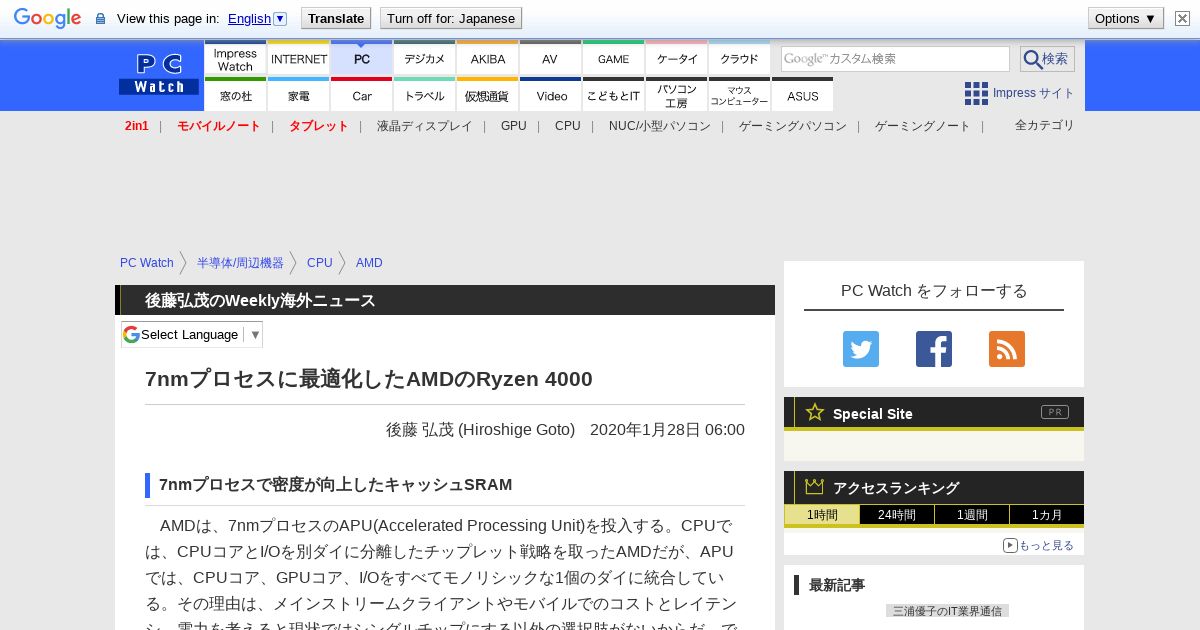
Task: Click the Special Site PR badge
Action: point(1055,412)
